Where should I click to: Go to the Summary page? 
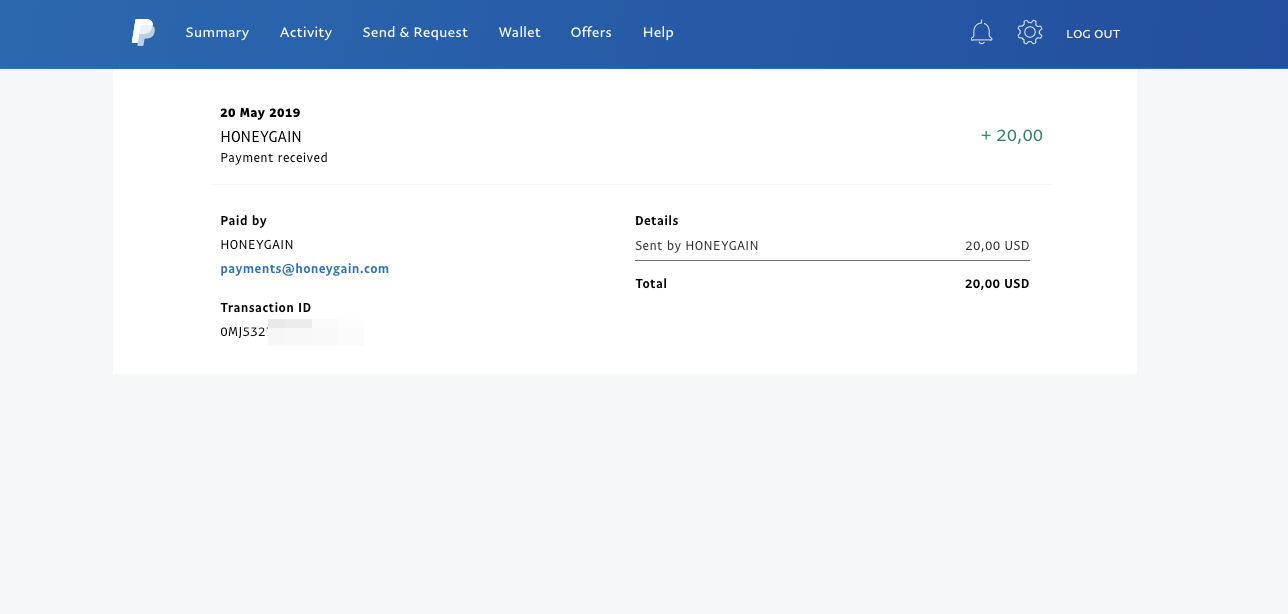[217, 33]
